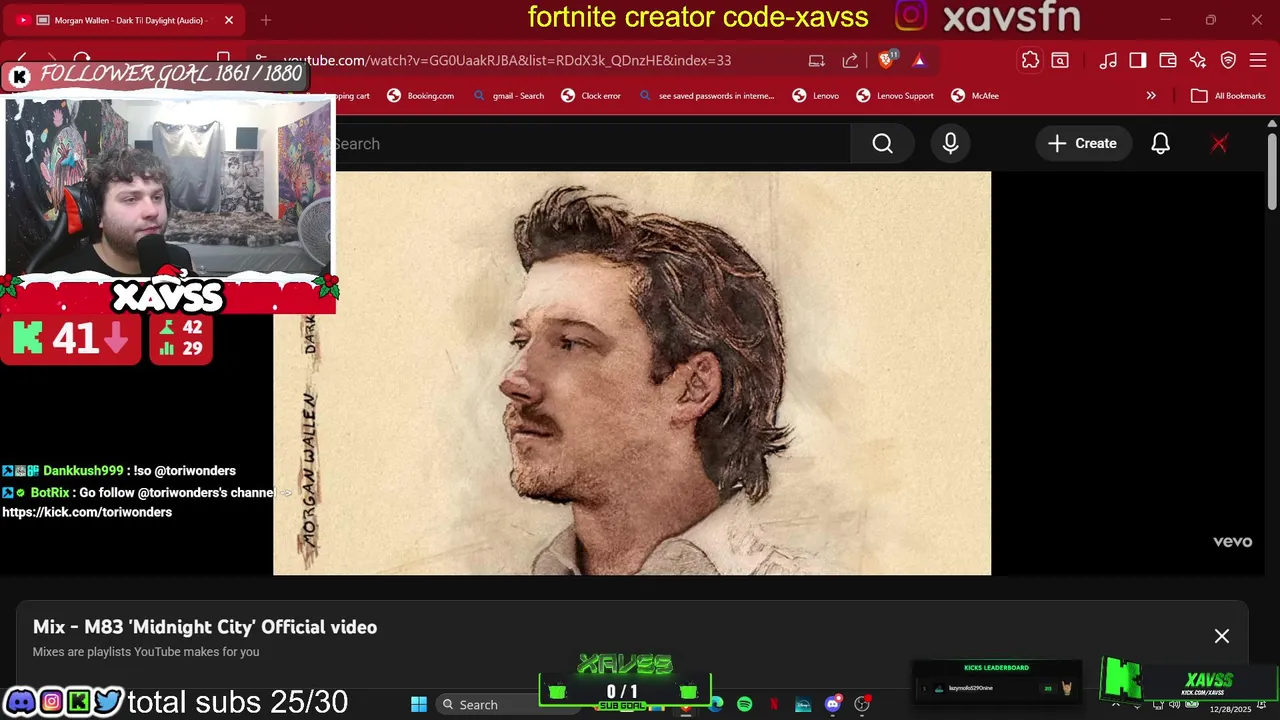The height and width of the screenshot is (720, 1280).
Task: Click the Morgan Wallen video player
Action: coord(632,373)
